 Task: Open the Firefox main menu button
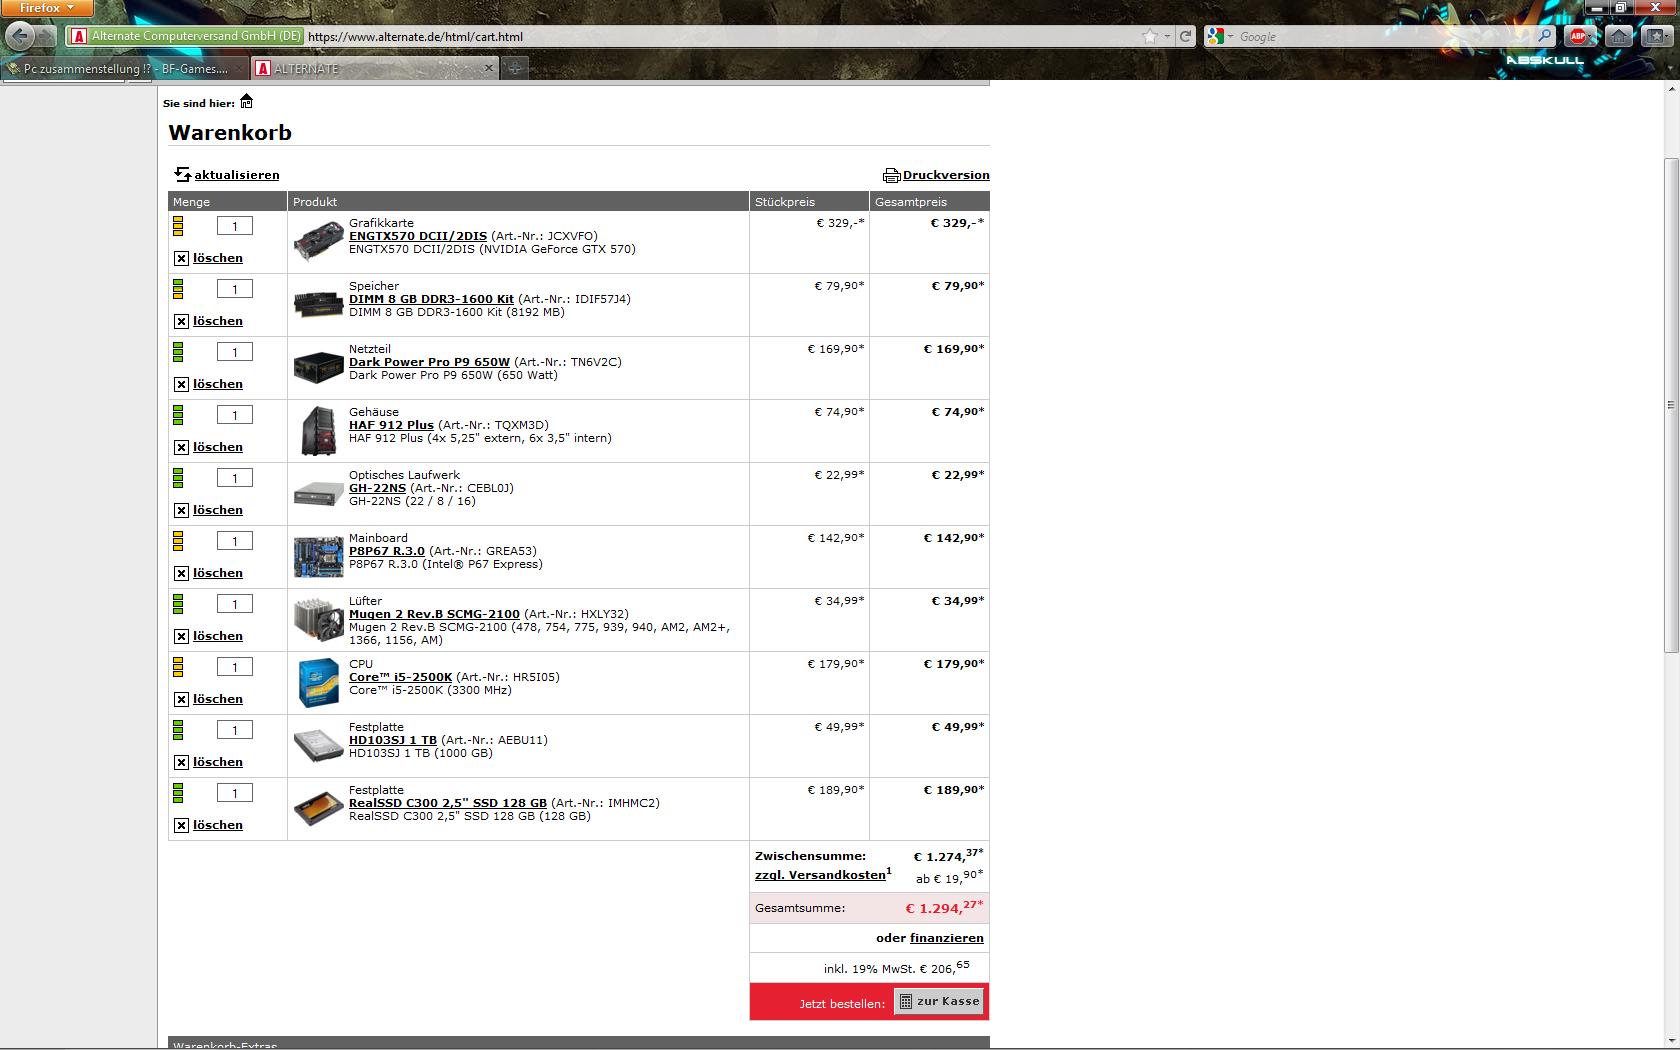[x=47, y=8]
